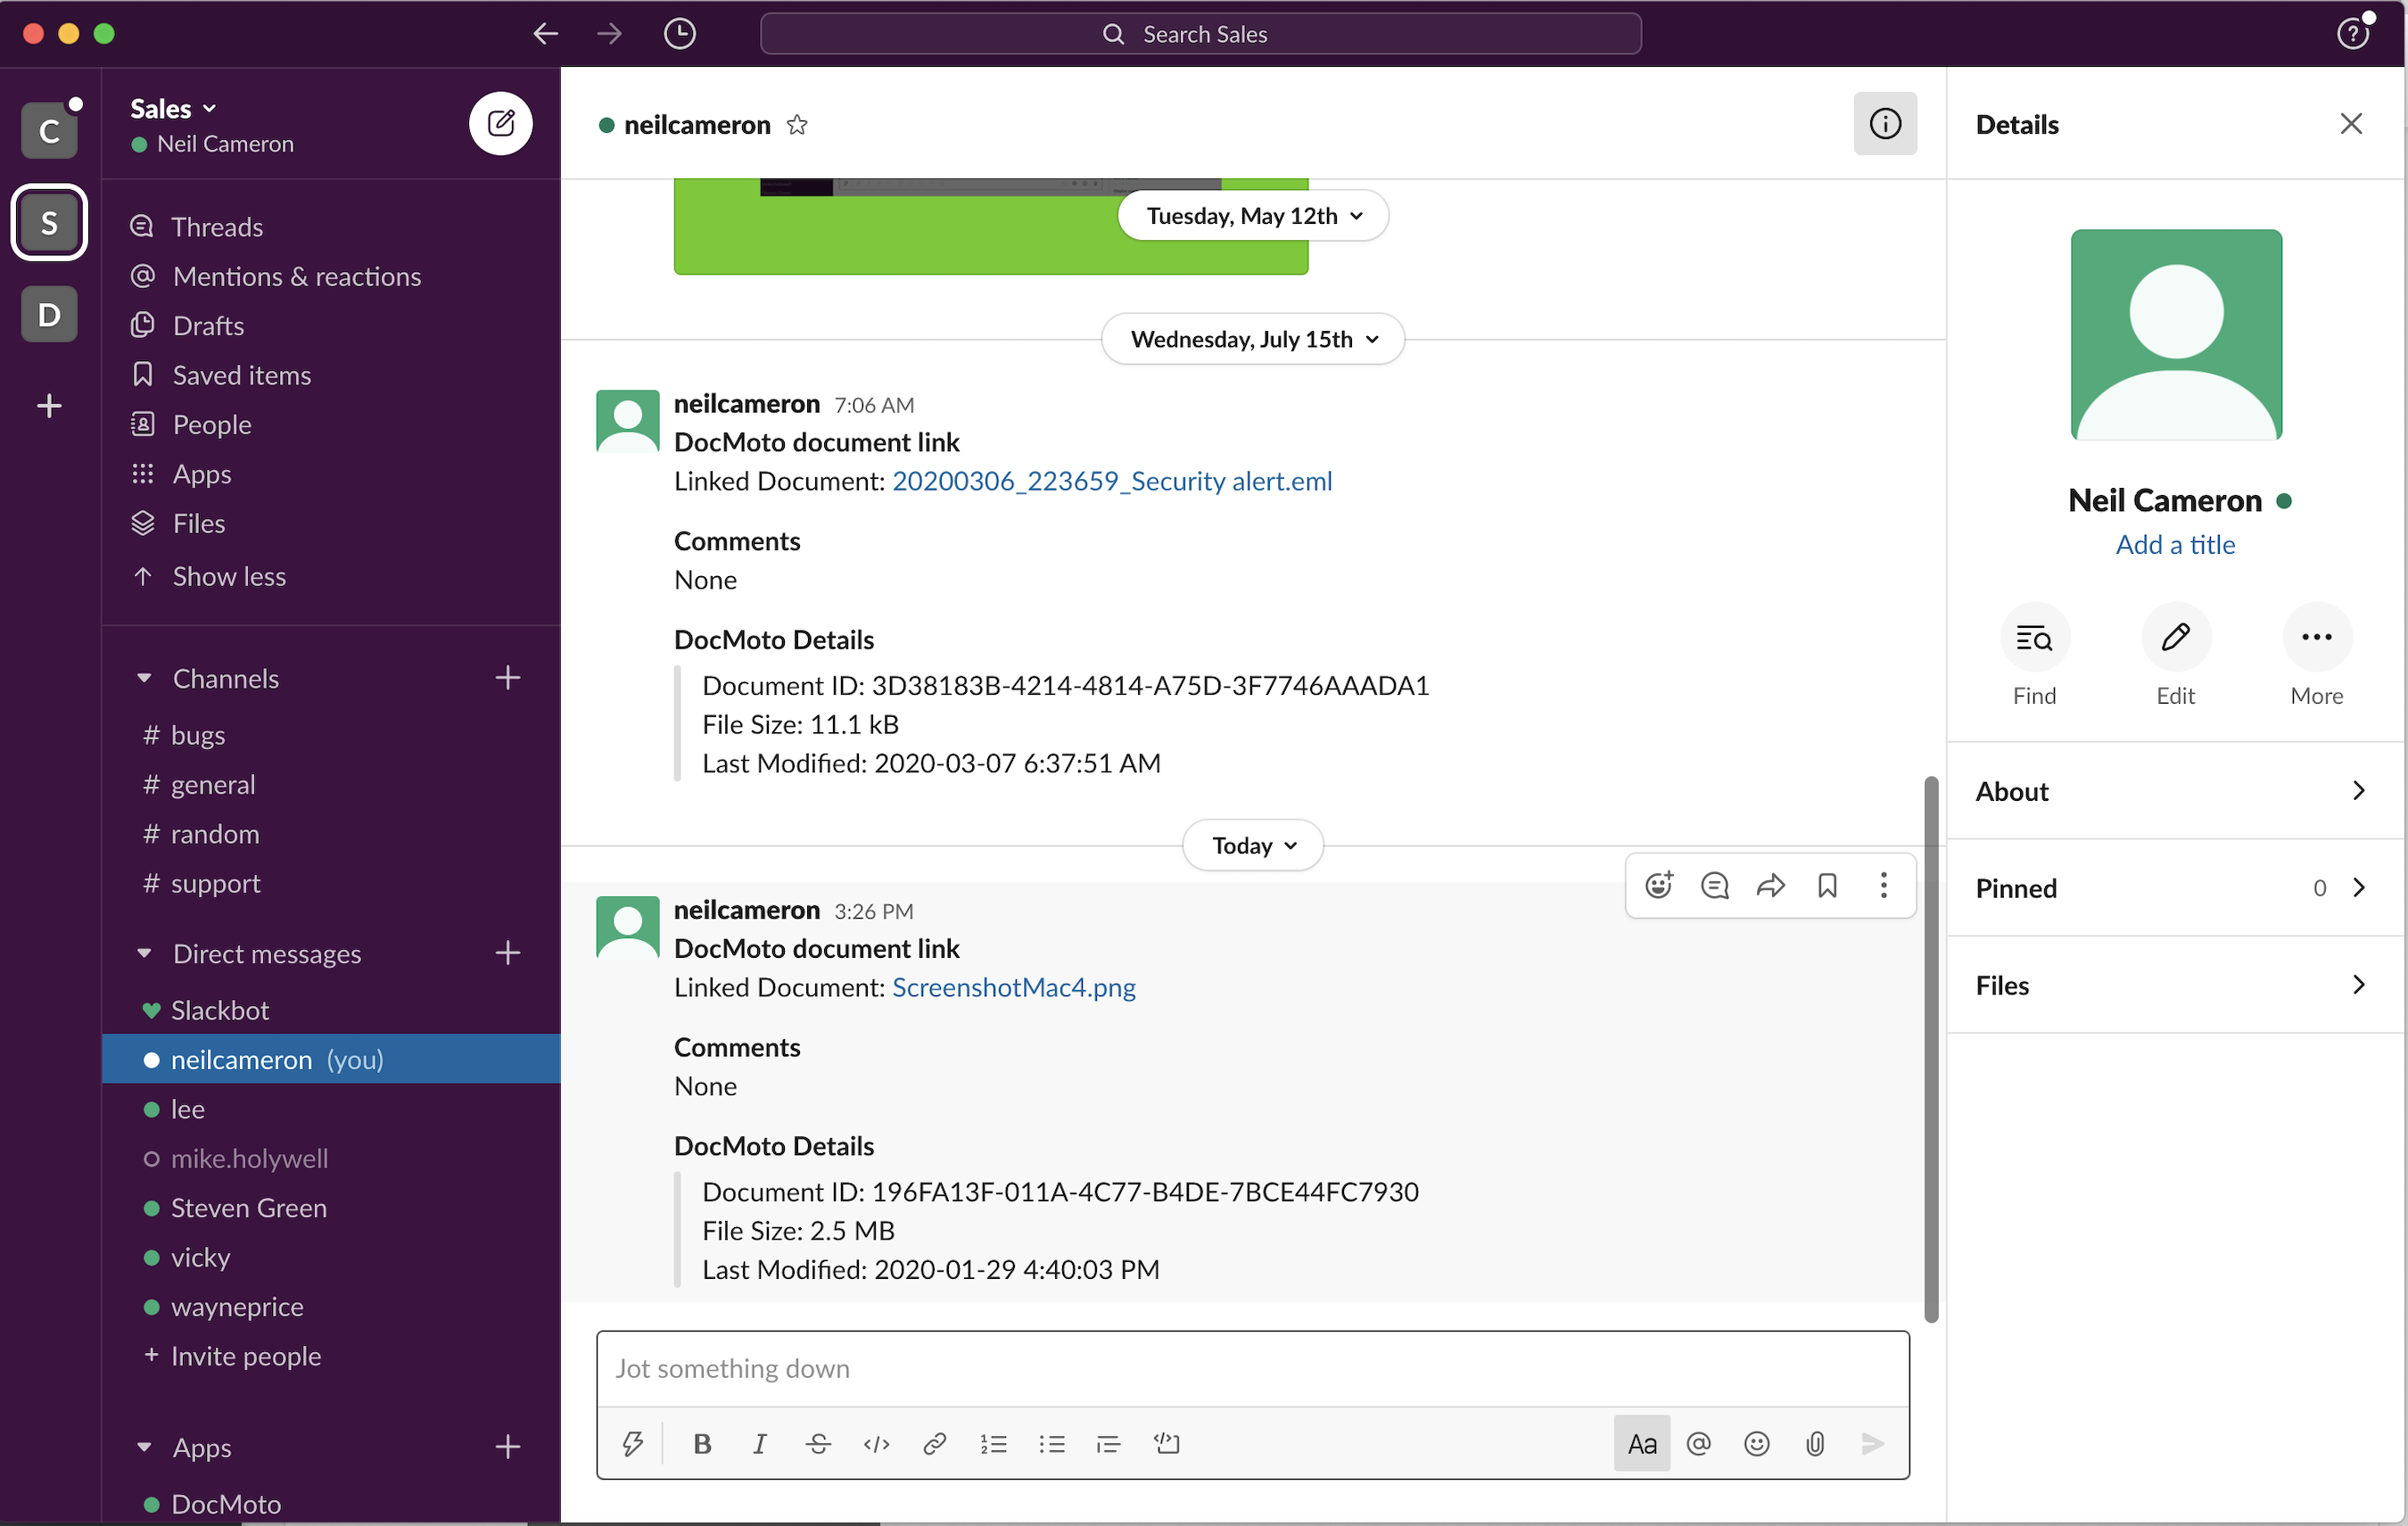Add a new workspace with the plus icon
Image resolution: width=2408 pixels, height=1526 pixels.
click(49, 406)
